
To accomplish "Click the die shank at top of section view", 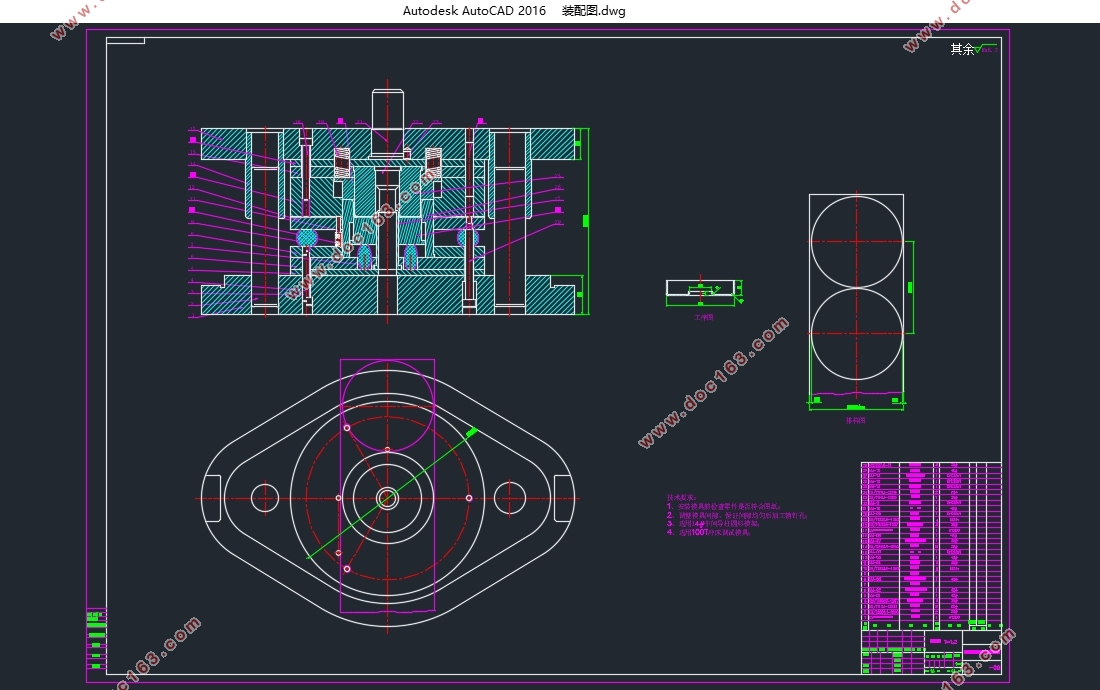I will click(387, 108).
